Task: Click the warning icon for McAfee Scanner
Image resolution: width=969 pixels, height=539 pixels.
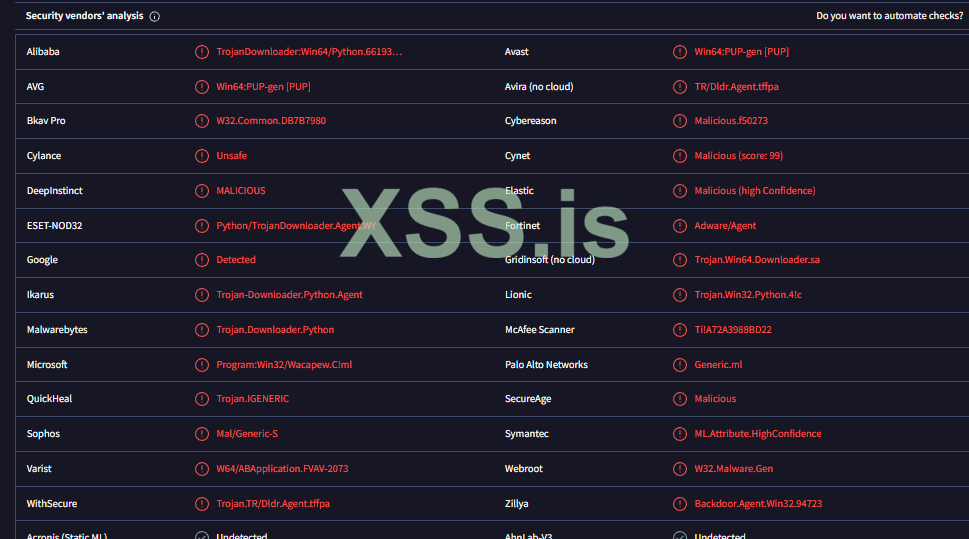Action: tap(680, 330)
